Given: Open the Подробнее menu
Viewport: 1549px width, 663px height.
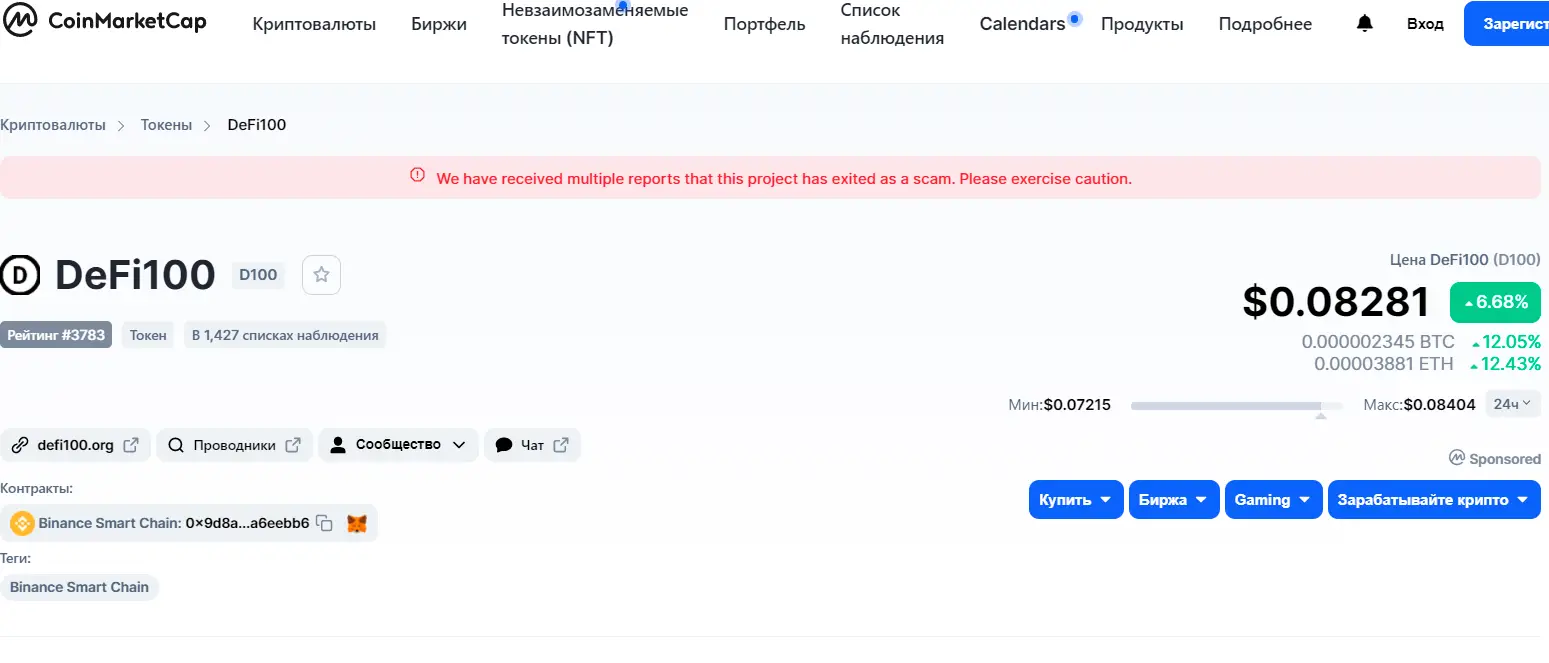Looking at the screenshot, I should pyautogui.click(x=1265, y=24).
